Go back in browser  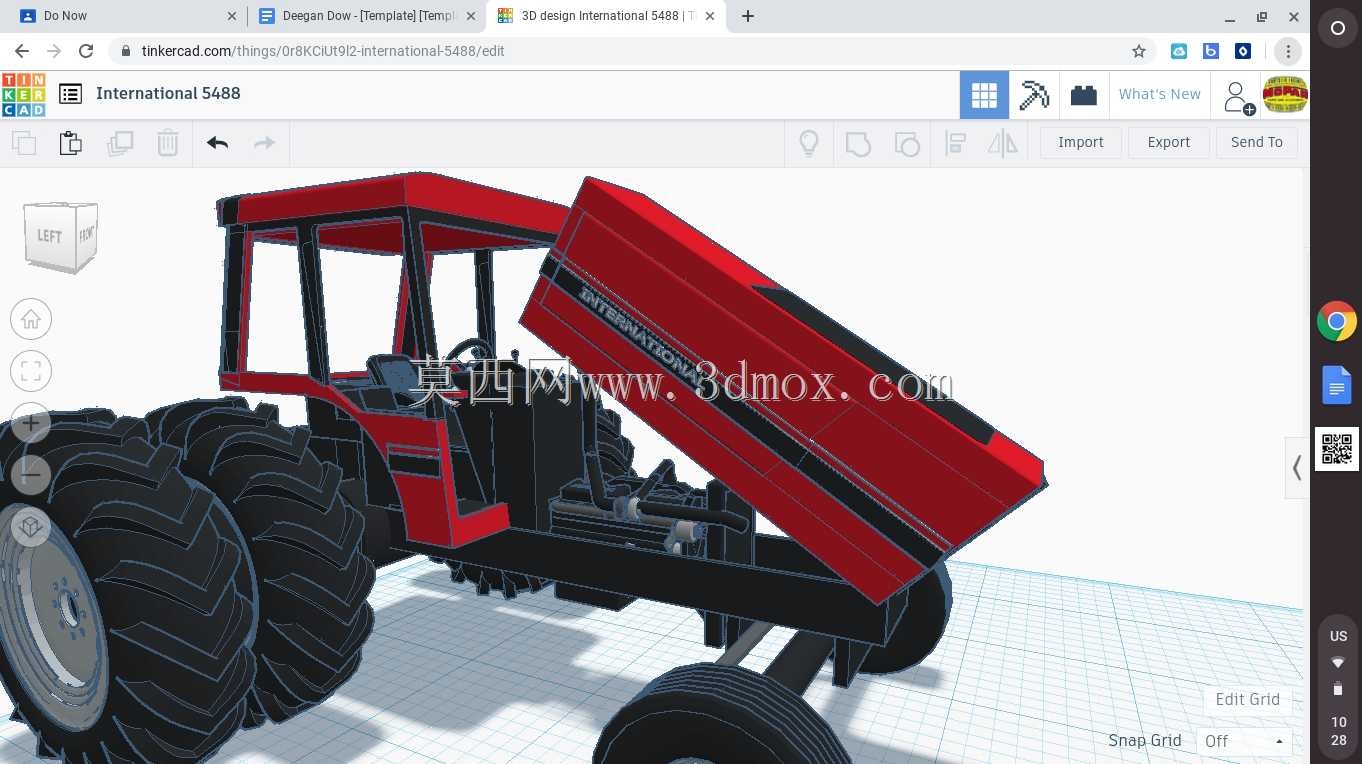pos(22,51)
